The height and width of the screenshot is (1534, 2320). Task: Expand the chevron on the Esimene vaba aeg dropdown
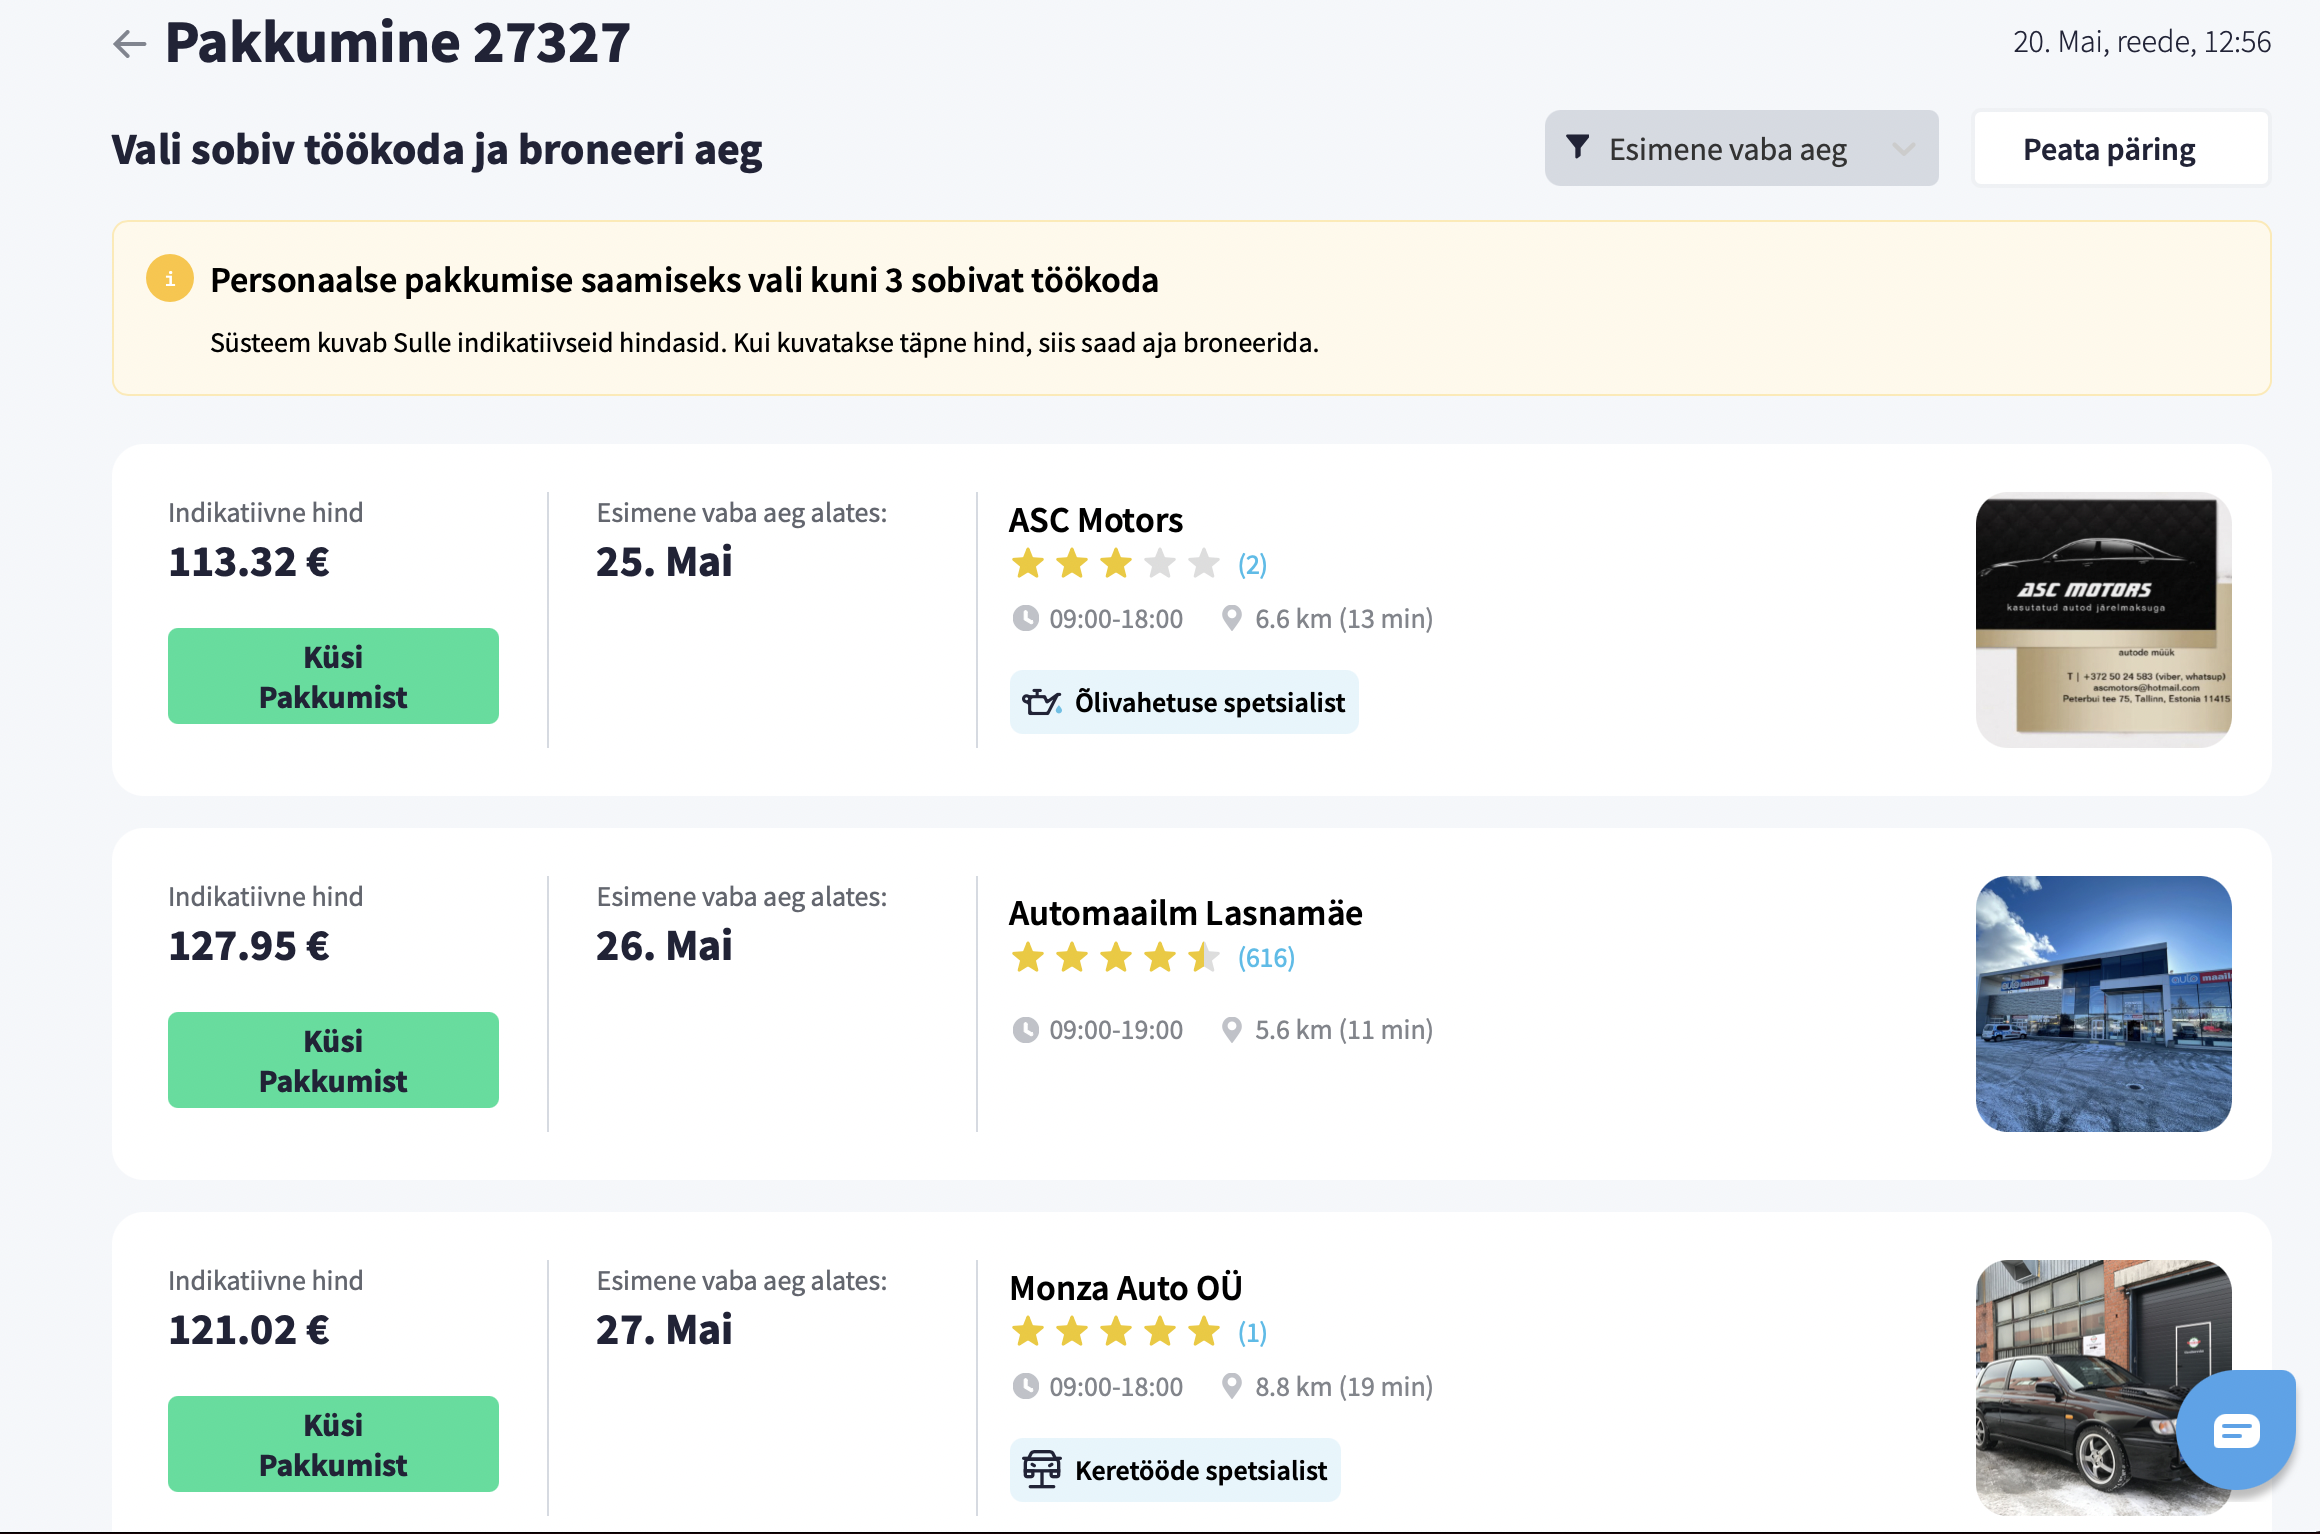tap(1903, 149)
